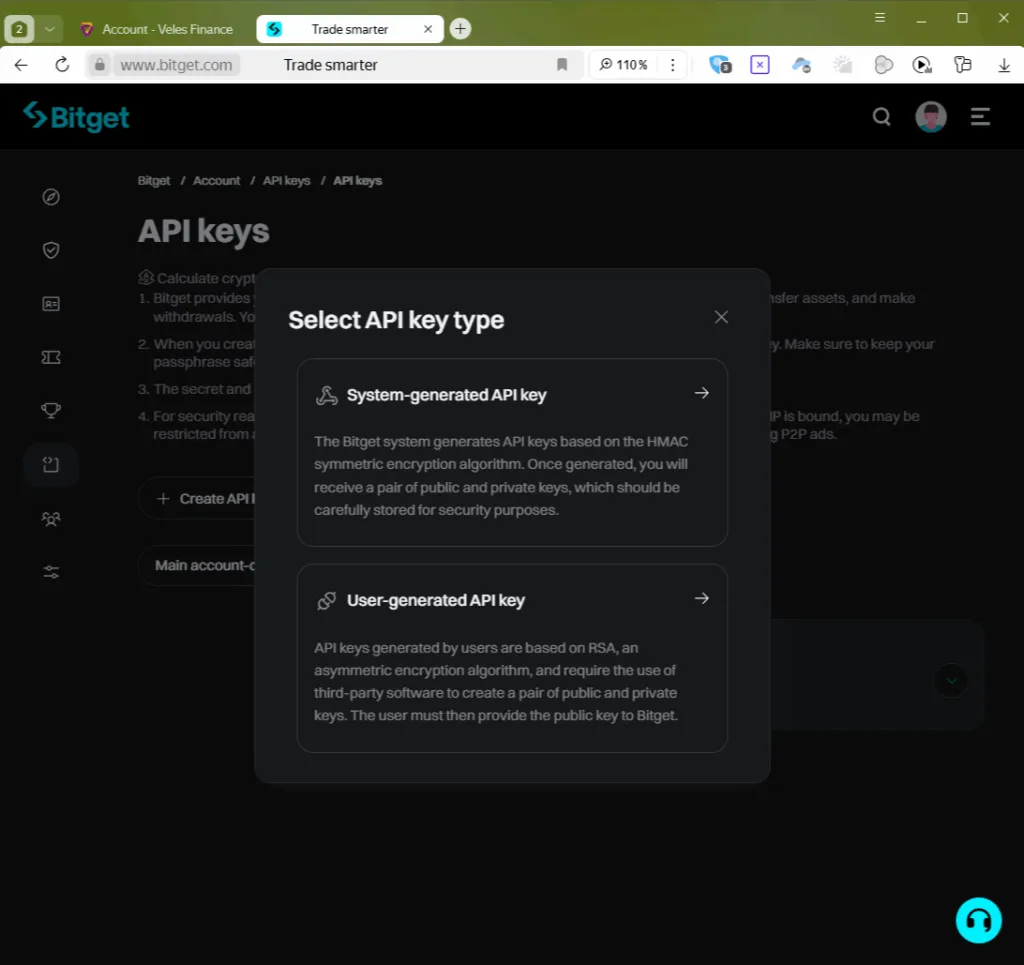1024x965 pixels.
Task: Open the search magnifier in the top bar
Action: [881, 117]
